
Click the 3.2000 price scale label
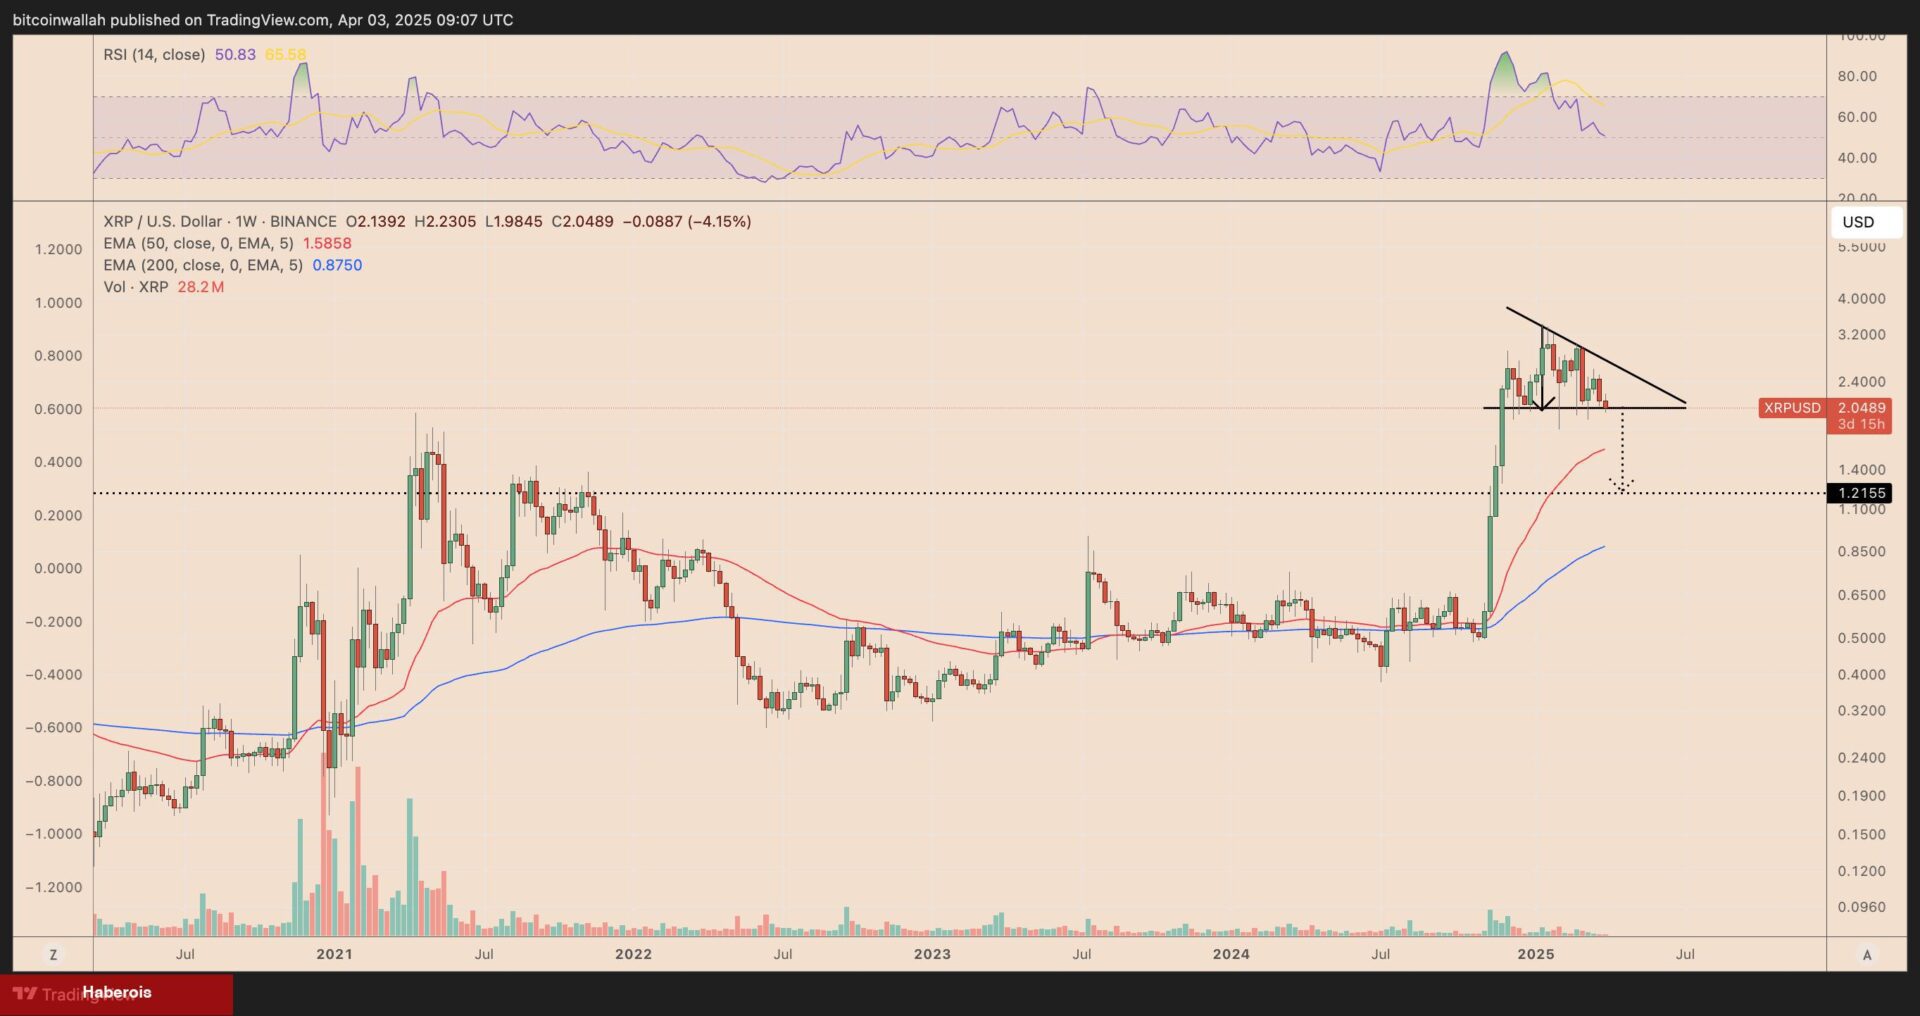point(1862,335)
